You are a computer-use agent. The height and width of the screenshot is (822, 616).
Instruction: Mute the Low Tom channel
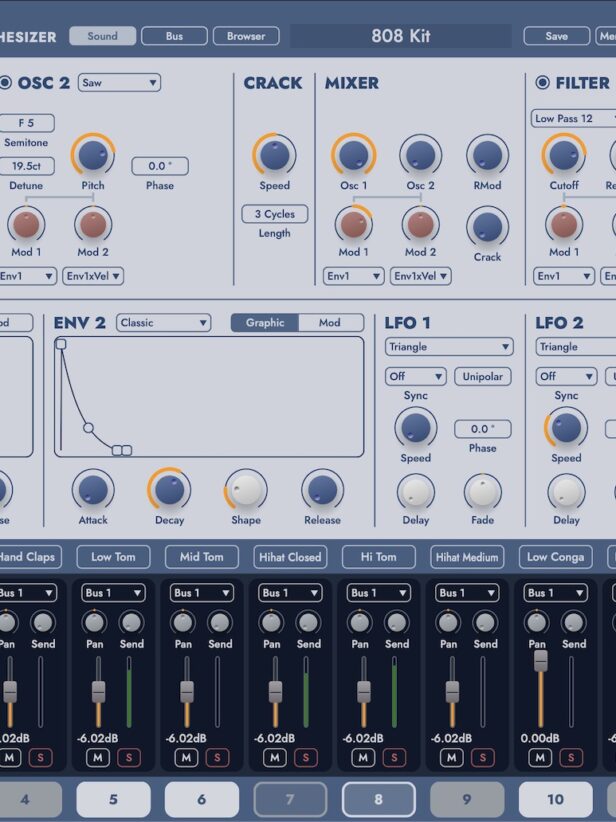click(x=98, y=758)
